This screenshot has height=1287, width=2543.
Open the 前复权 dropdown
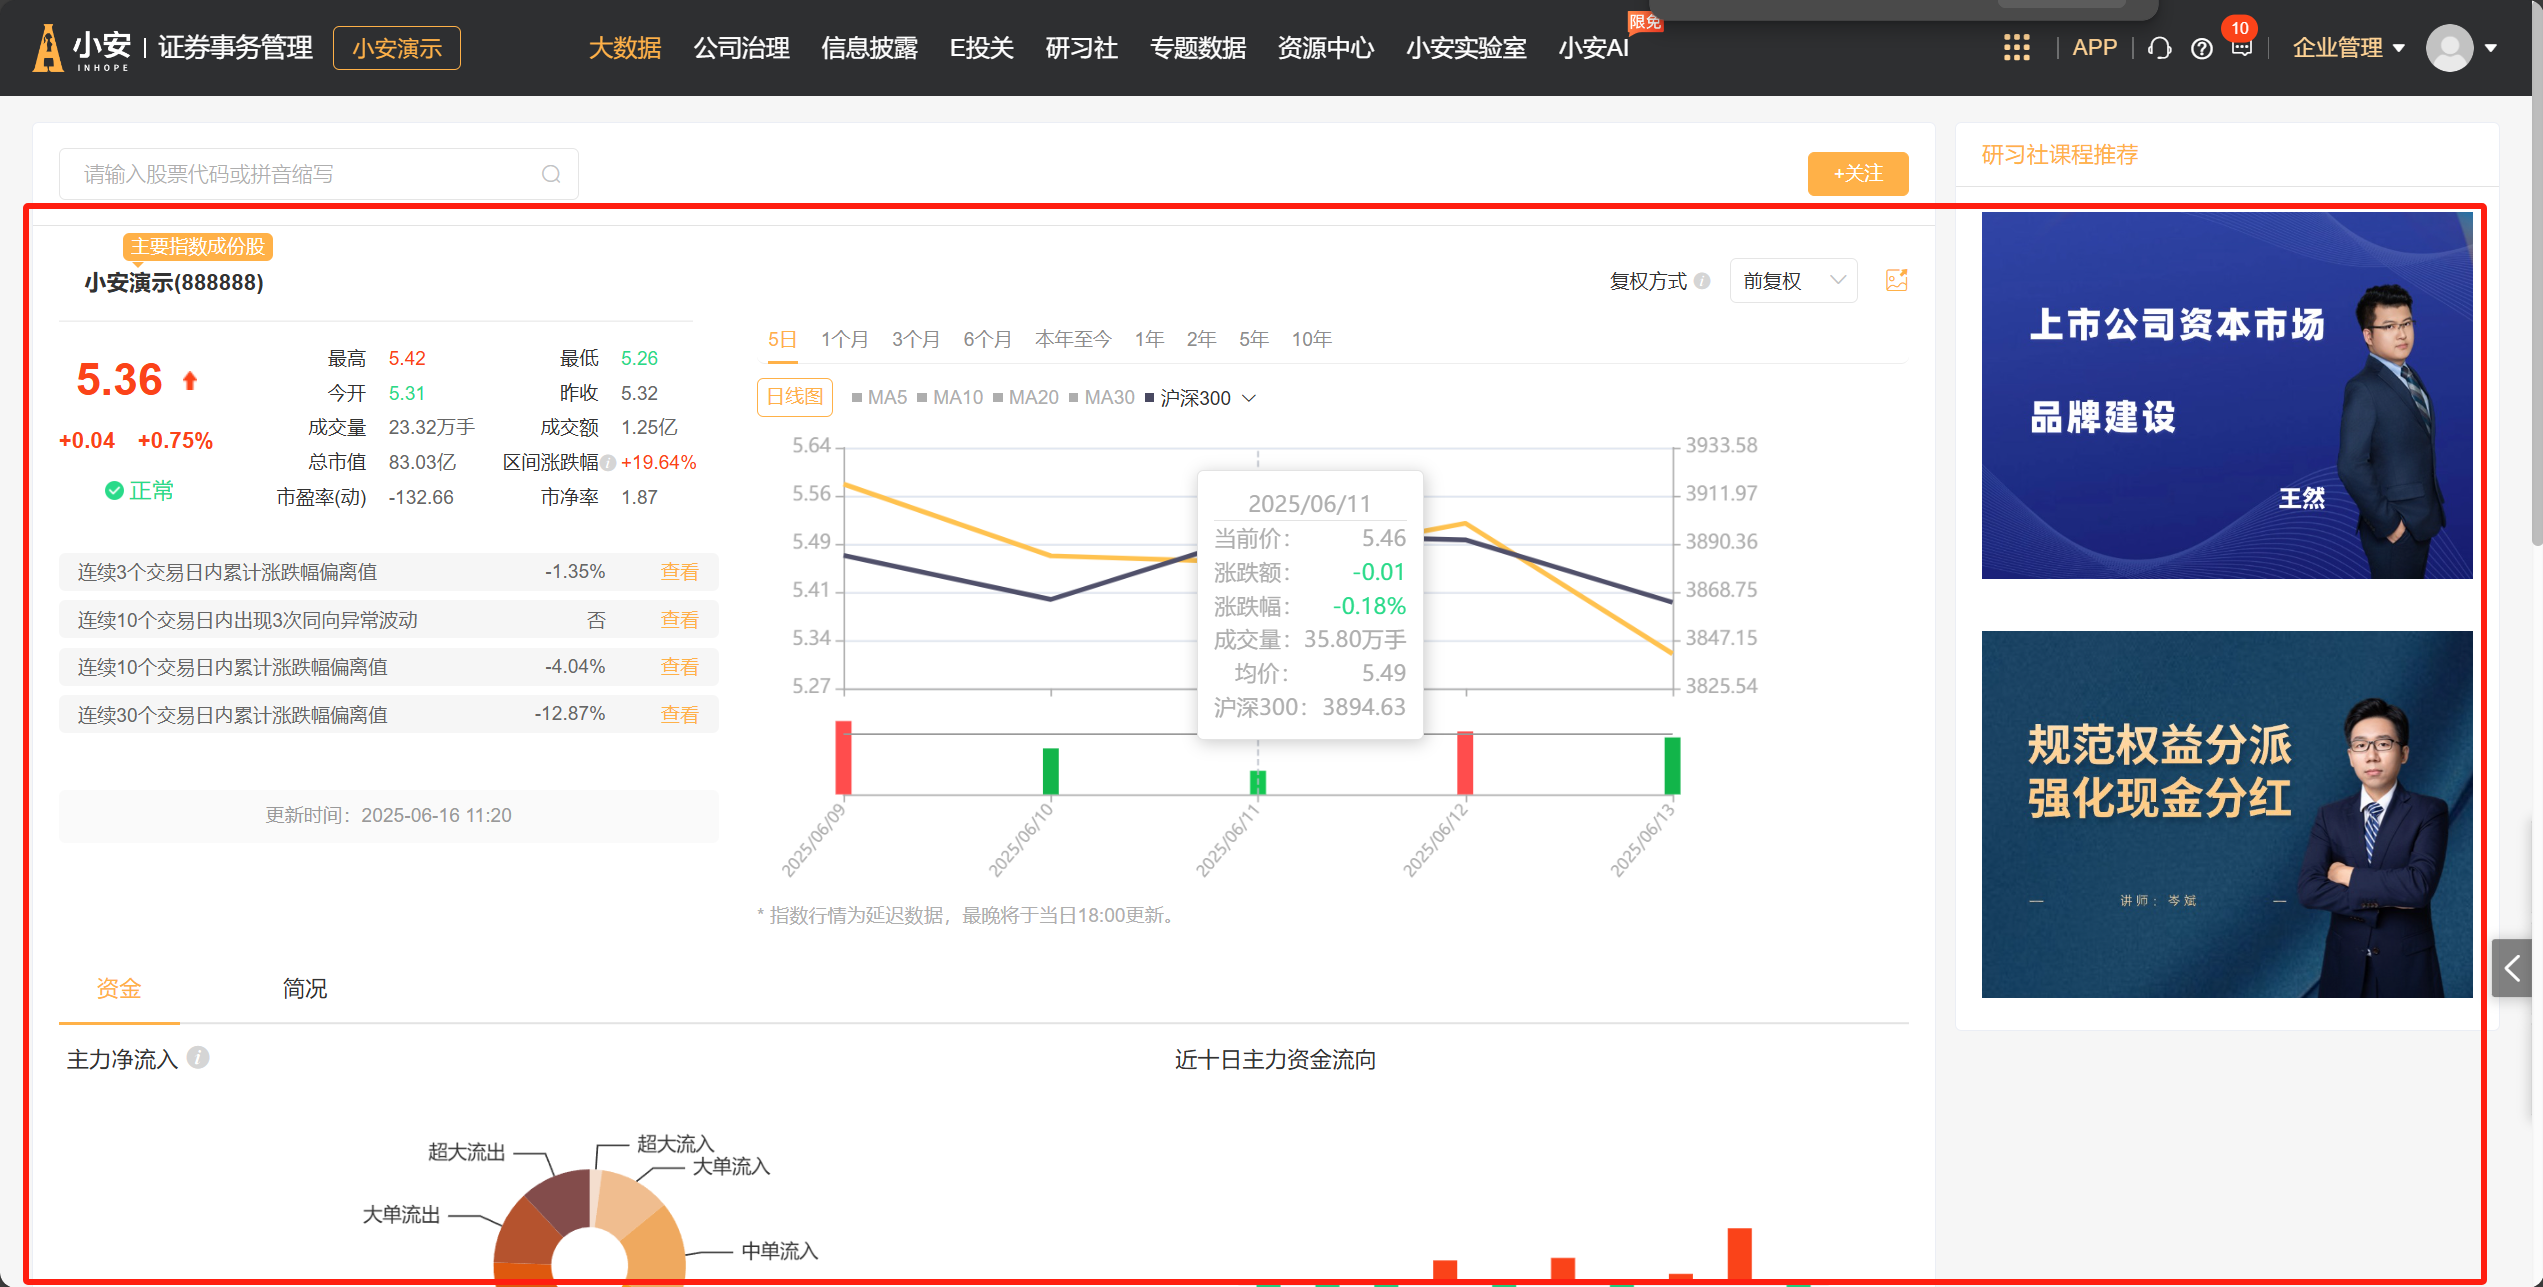[x=1794, y=281]
